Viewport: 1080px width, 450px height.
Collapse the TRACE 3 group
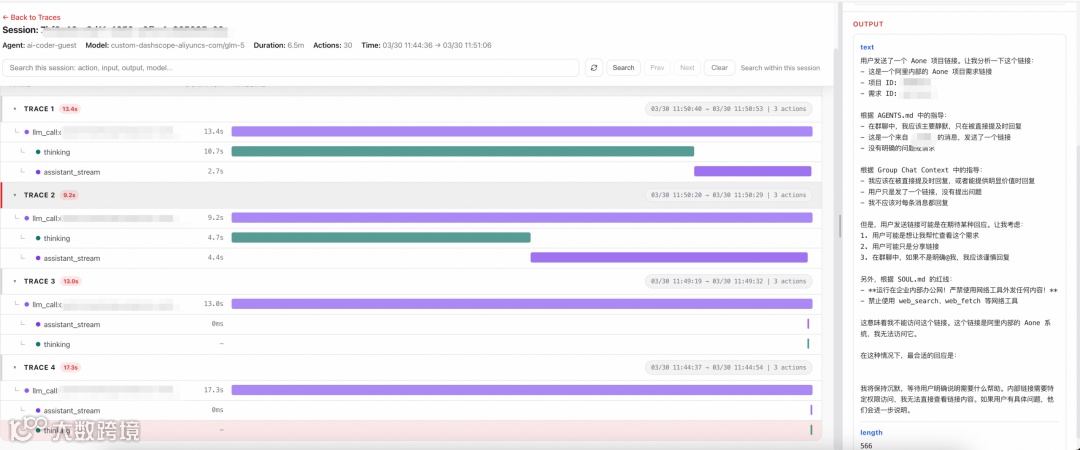pos(15,281)
